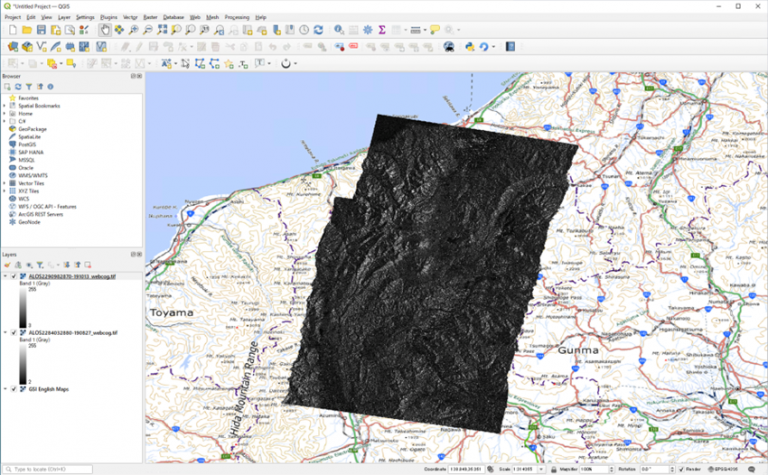The image size is (768, 475).
Task: Click the Temporal Controller clock icon
Action: pyautogui.click(x=304, y=30)
